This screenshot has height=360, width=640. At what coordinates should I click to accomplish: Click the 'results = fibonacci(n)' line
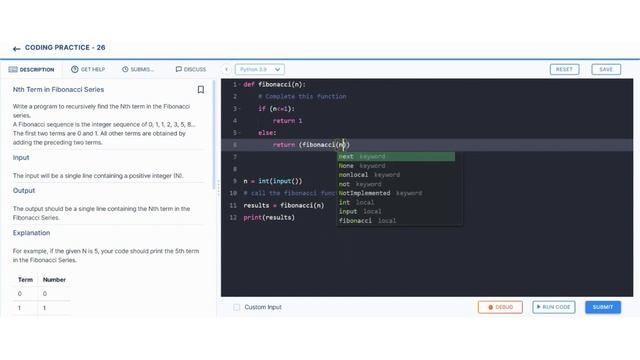tap(284, 205)
